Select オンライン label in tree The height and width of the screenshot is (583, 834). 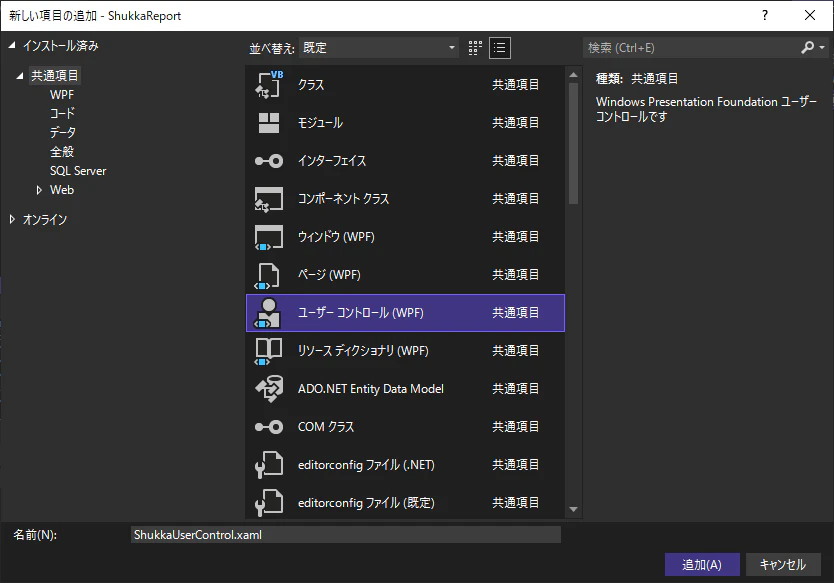tap(45, 219)
